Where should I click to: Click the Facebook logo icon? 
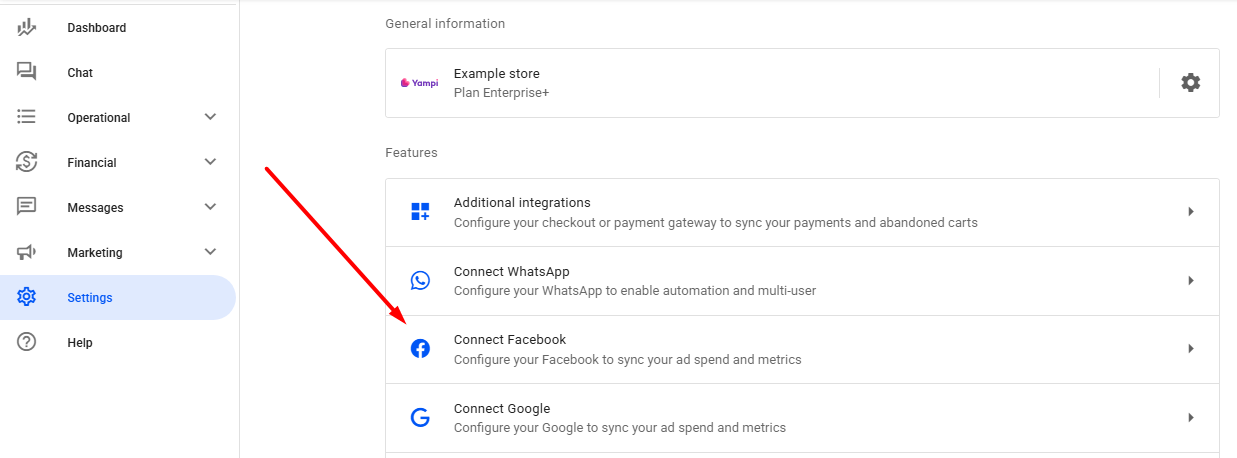[x=420, y=349]
